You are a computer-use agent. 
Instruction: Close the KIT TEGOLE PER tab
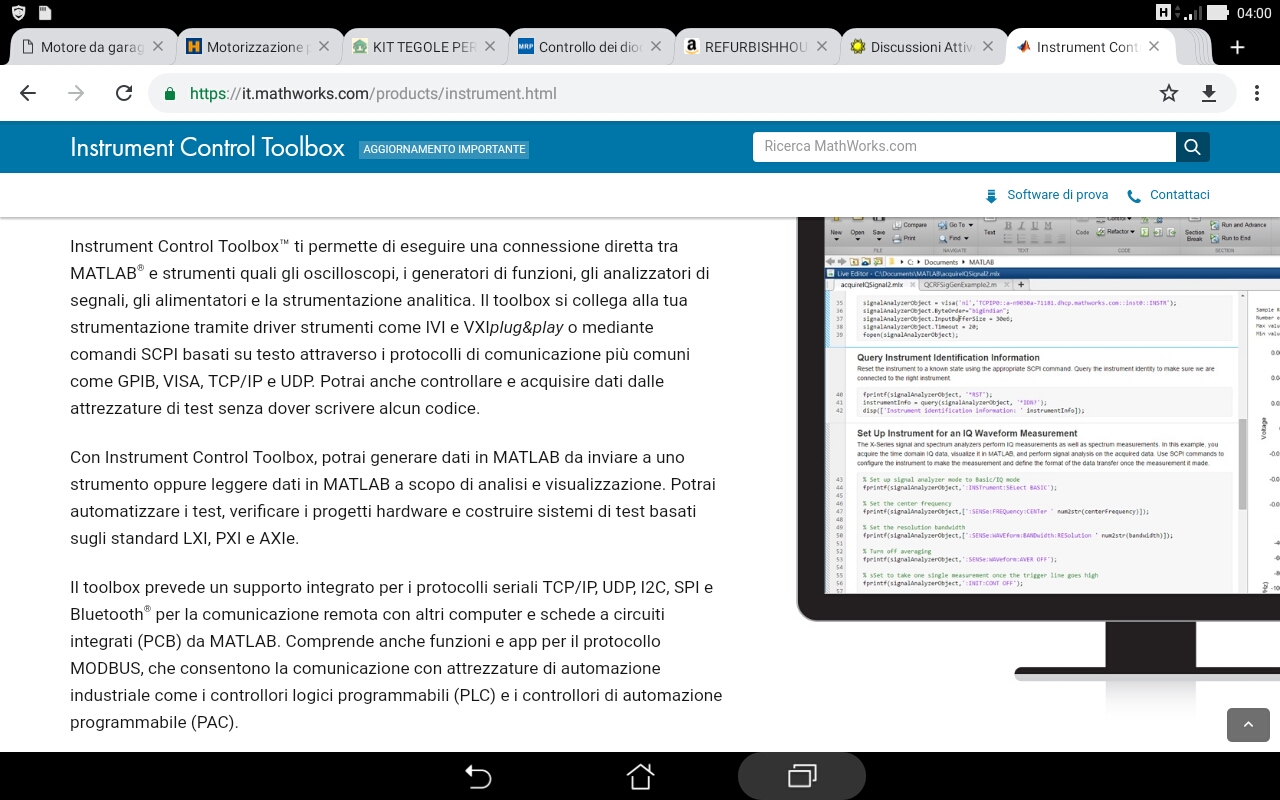(x=489, y=47)
